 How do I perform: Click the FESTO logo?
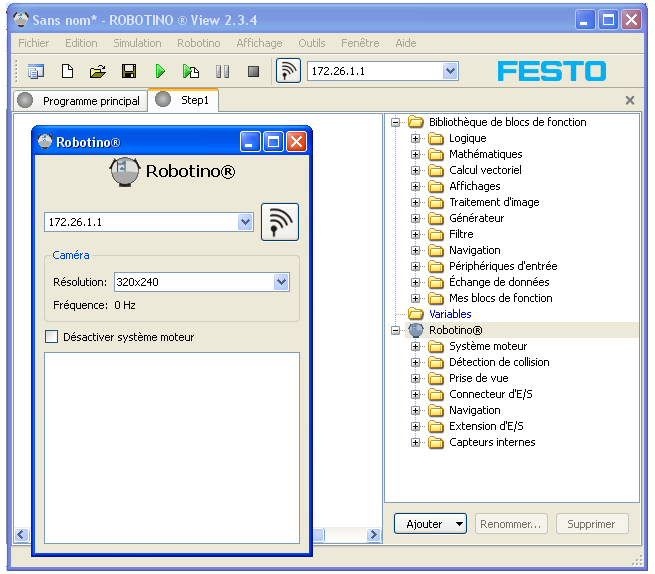[x=551, y=71]
